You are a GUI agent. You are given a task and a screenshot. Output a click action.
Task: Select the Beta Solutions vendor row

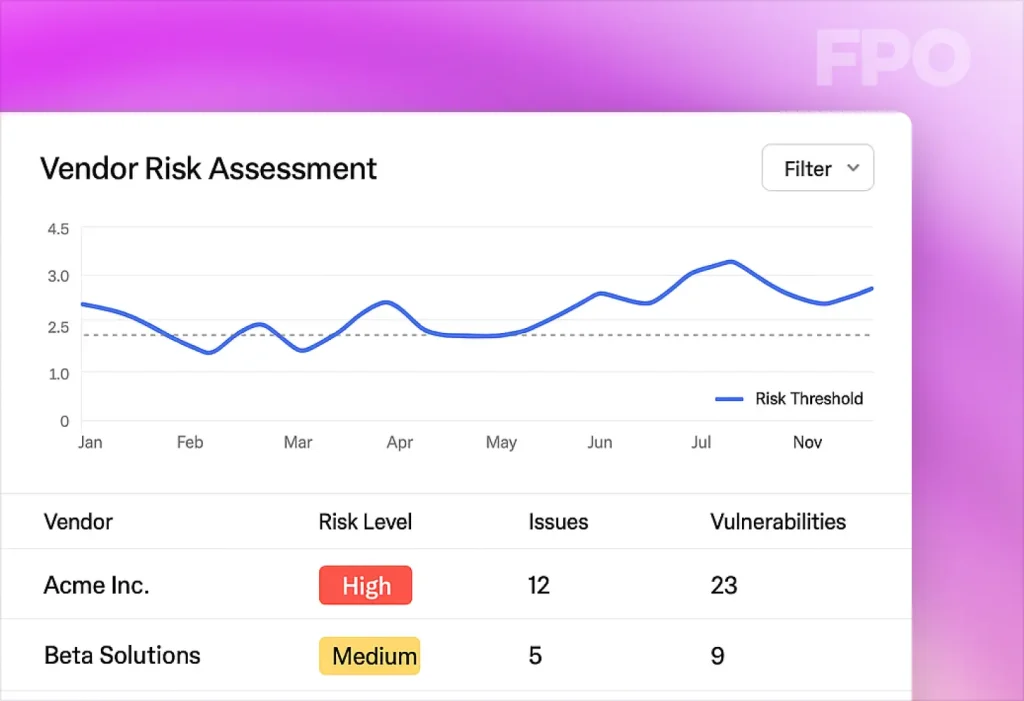coord(122,656)
